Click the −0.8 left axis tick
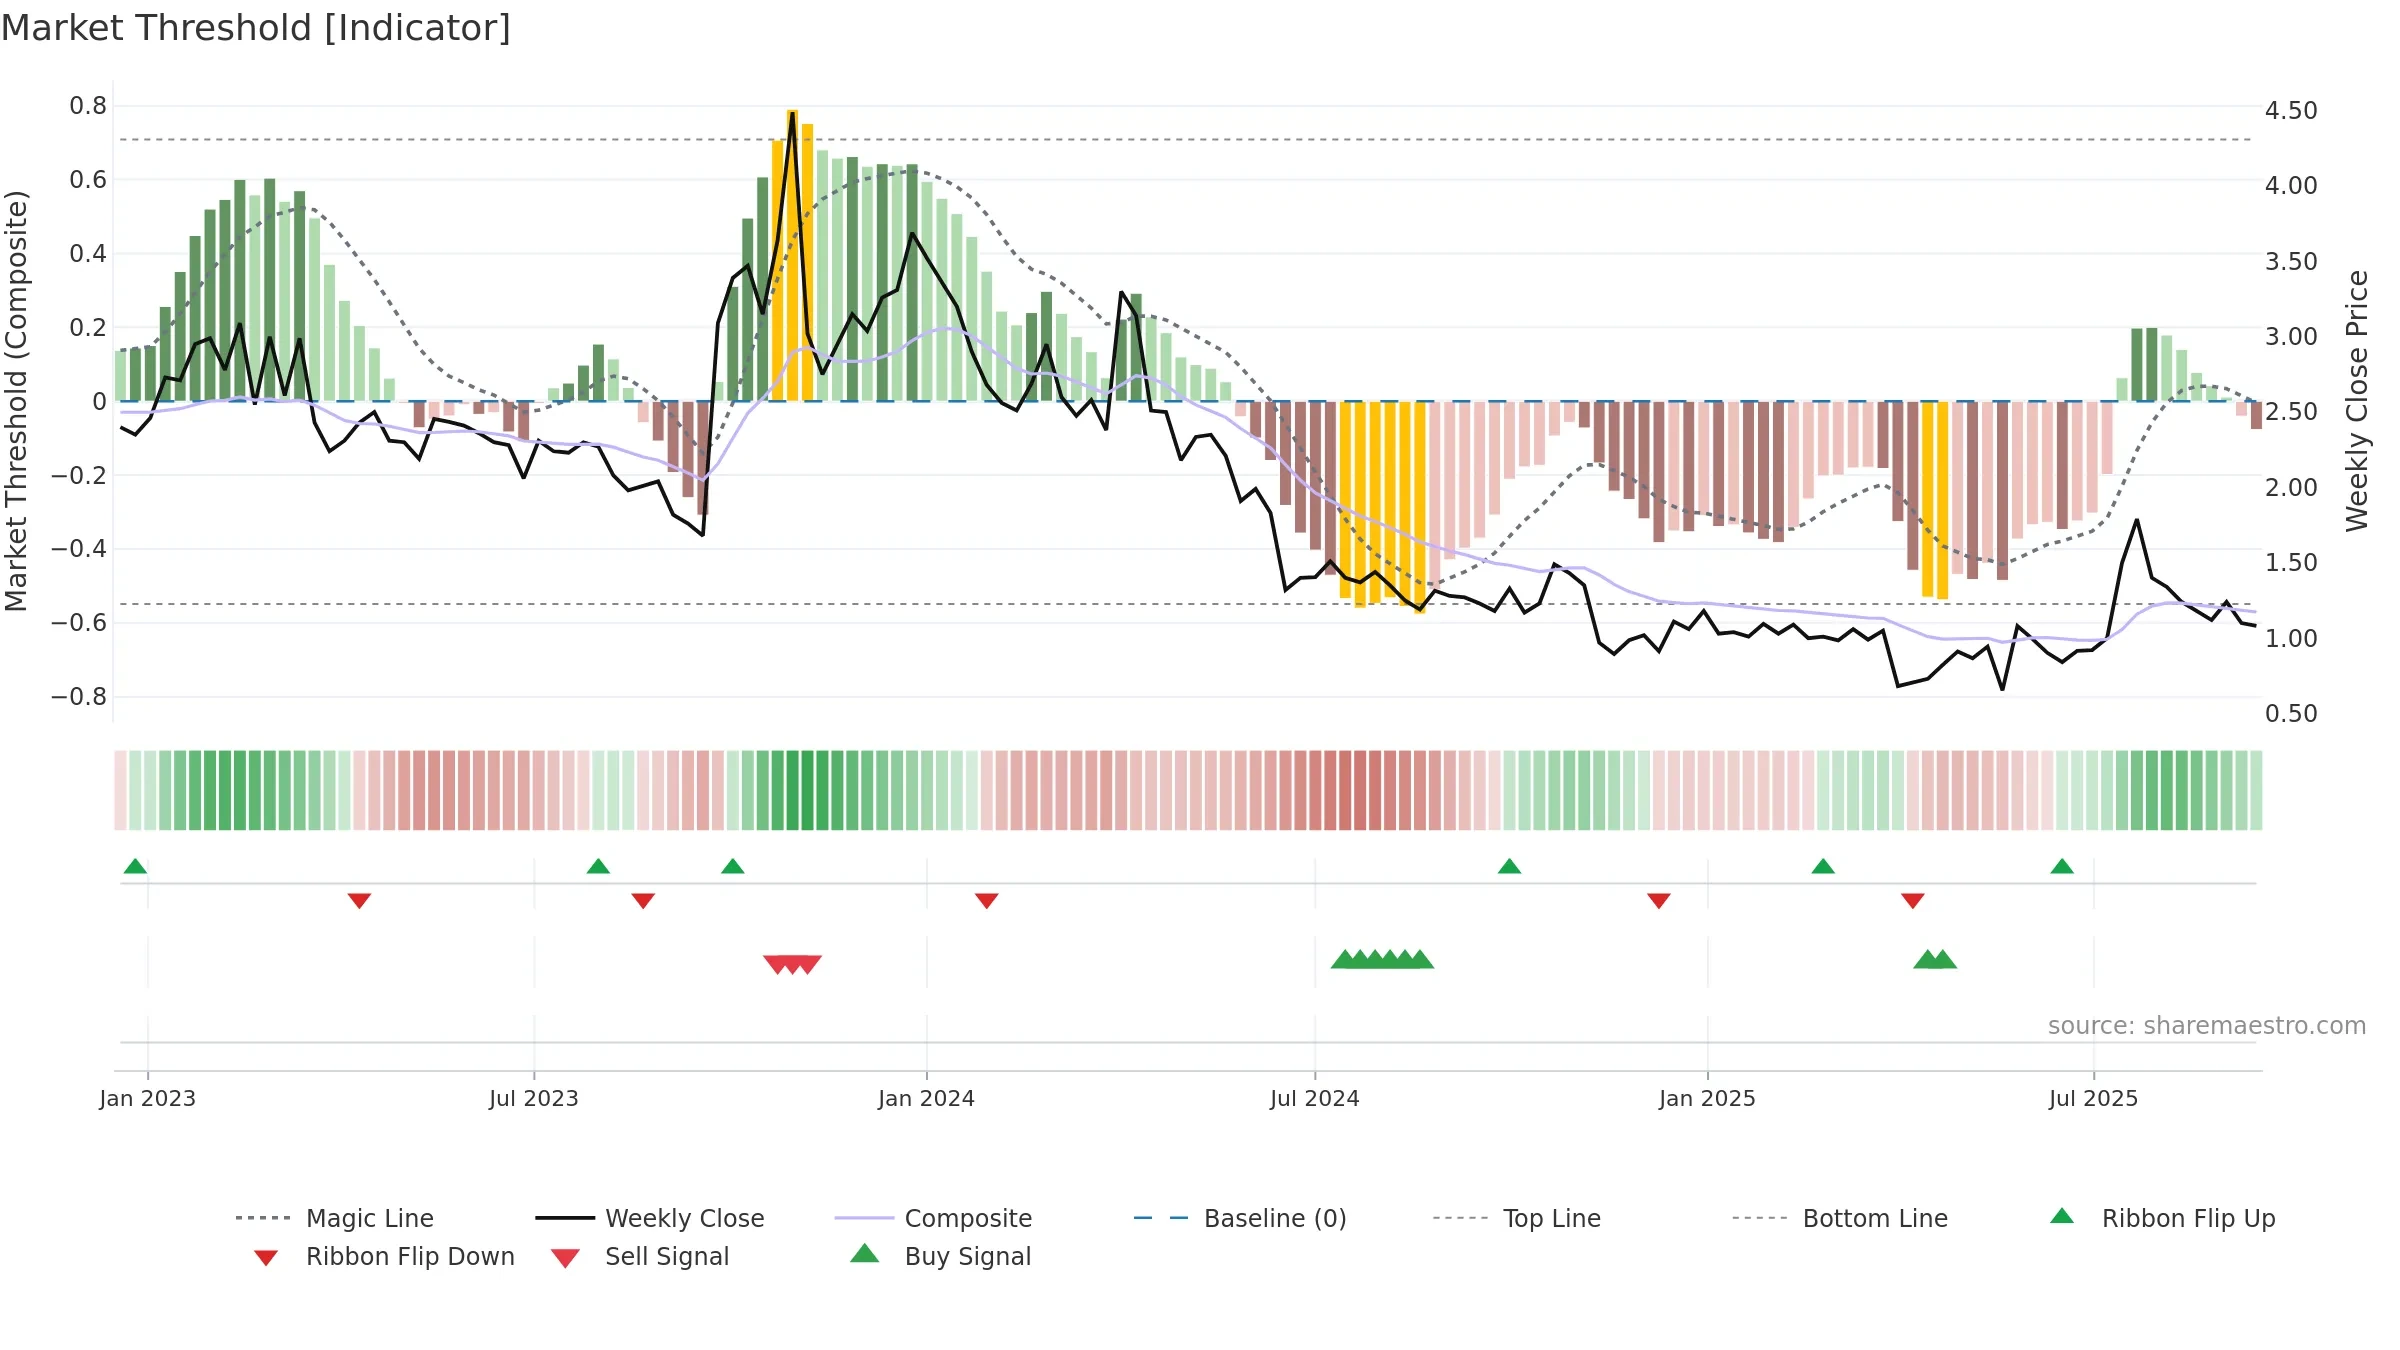Image resolution: width=2400 pixels, height=1350 pixels. click(x=79, y=696)
